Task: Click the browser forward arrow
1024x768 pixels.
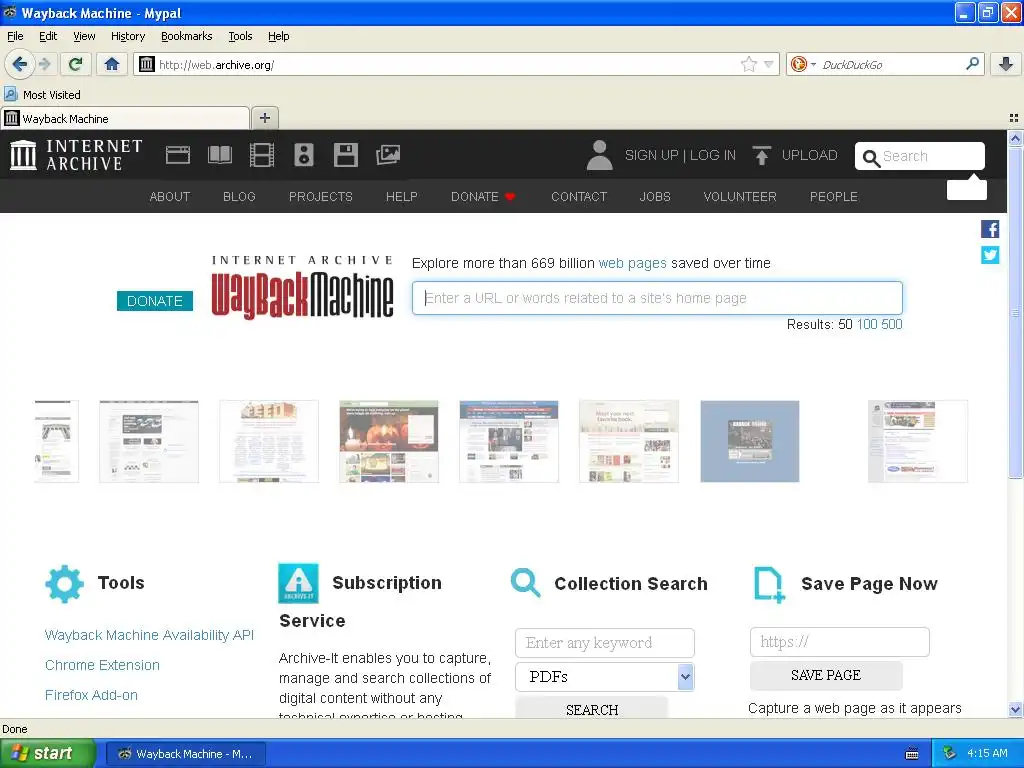Action: click(x=44, y=64)
